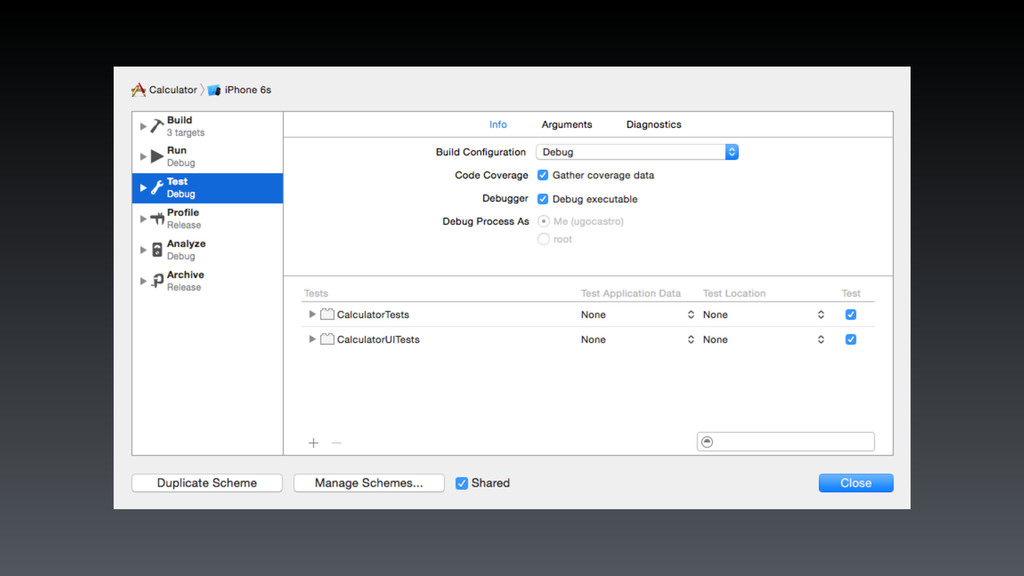This screenshot has height=576, width=1024.
Task: Click the Archive icon in sidebar
Action: pyautogui.click(x=157, y=281)
